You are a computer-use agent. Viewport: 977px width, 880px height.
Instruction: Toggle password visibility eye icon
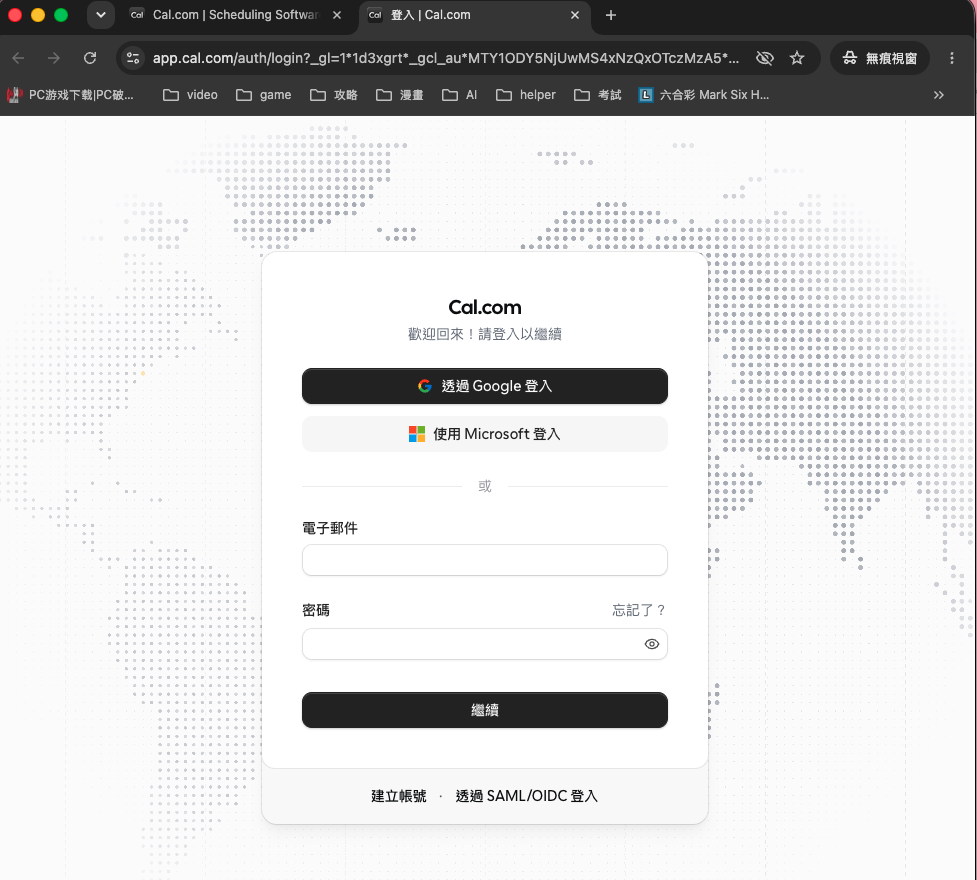click(652, 644)
